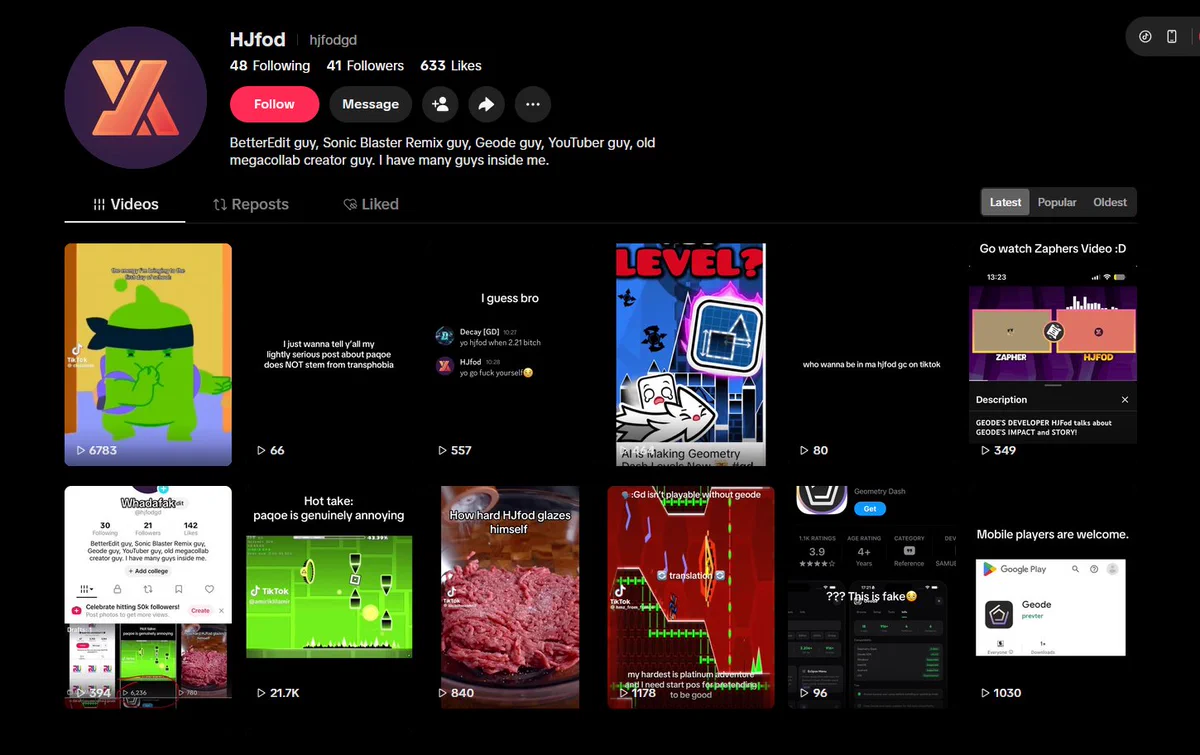
Task: Click the play count icon next to 21.7K
Action: [x=262, y=693]
